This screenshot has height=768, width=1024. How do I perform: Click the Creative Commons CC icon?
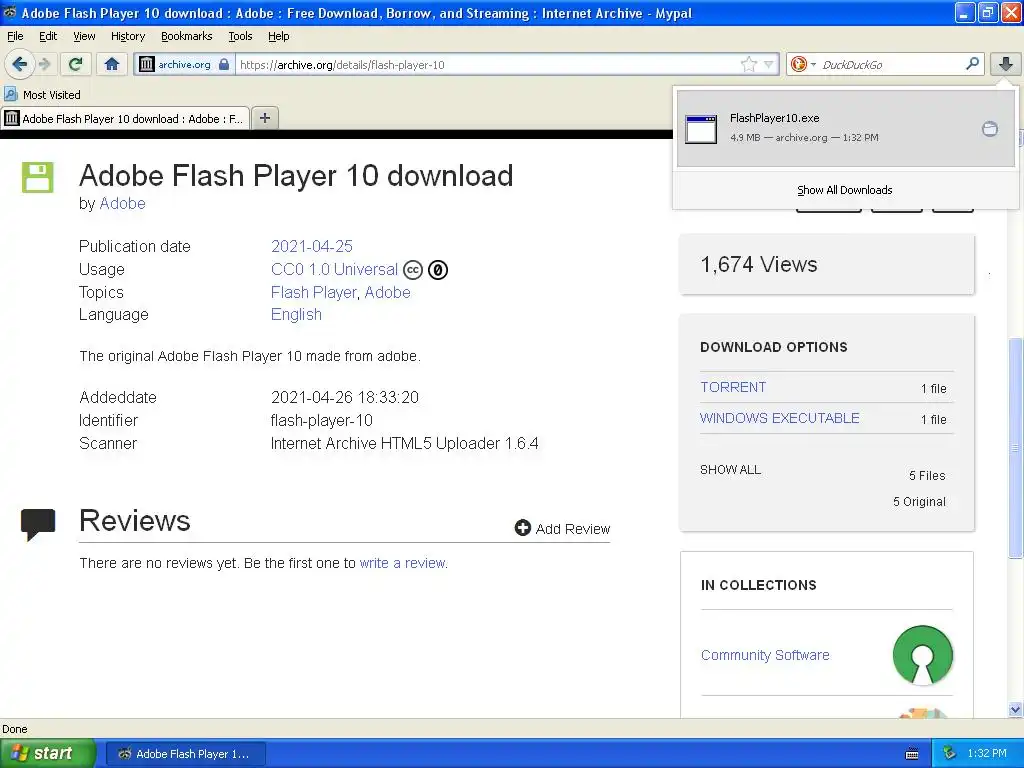click(413, 270)
